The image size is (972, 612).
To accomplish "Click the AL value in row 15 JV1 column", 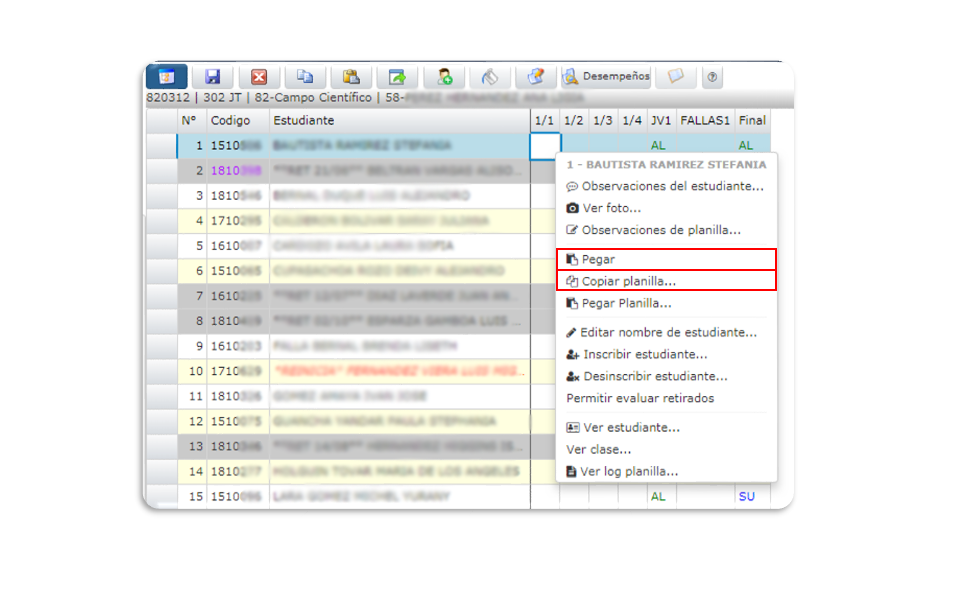I will click(x=658, y=497).
